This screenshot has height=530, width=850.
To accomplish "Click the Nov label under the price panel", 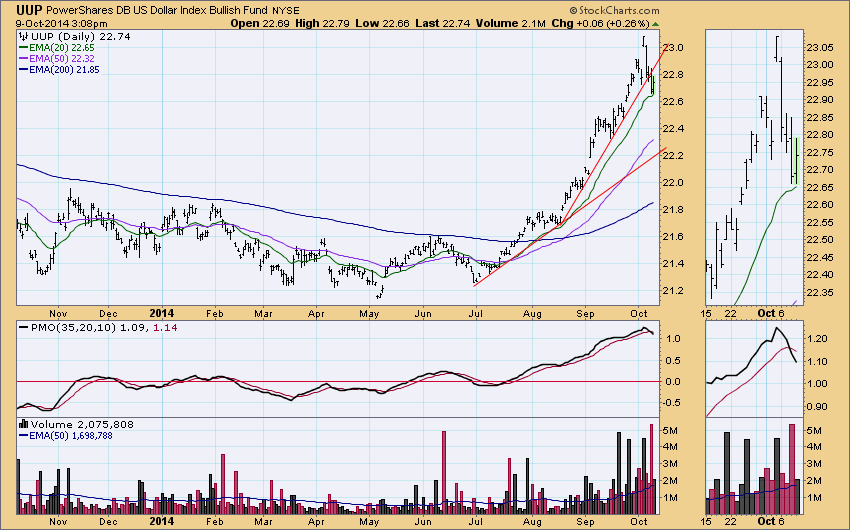I will tap(58, 314).
